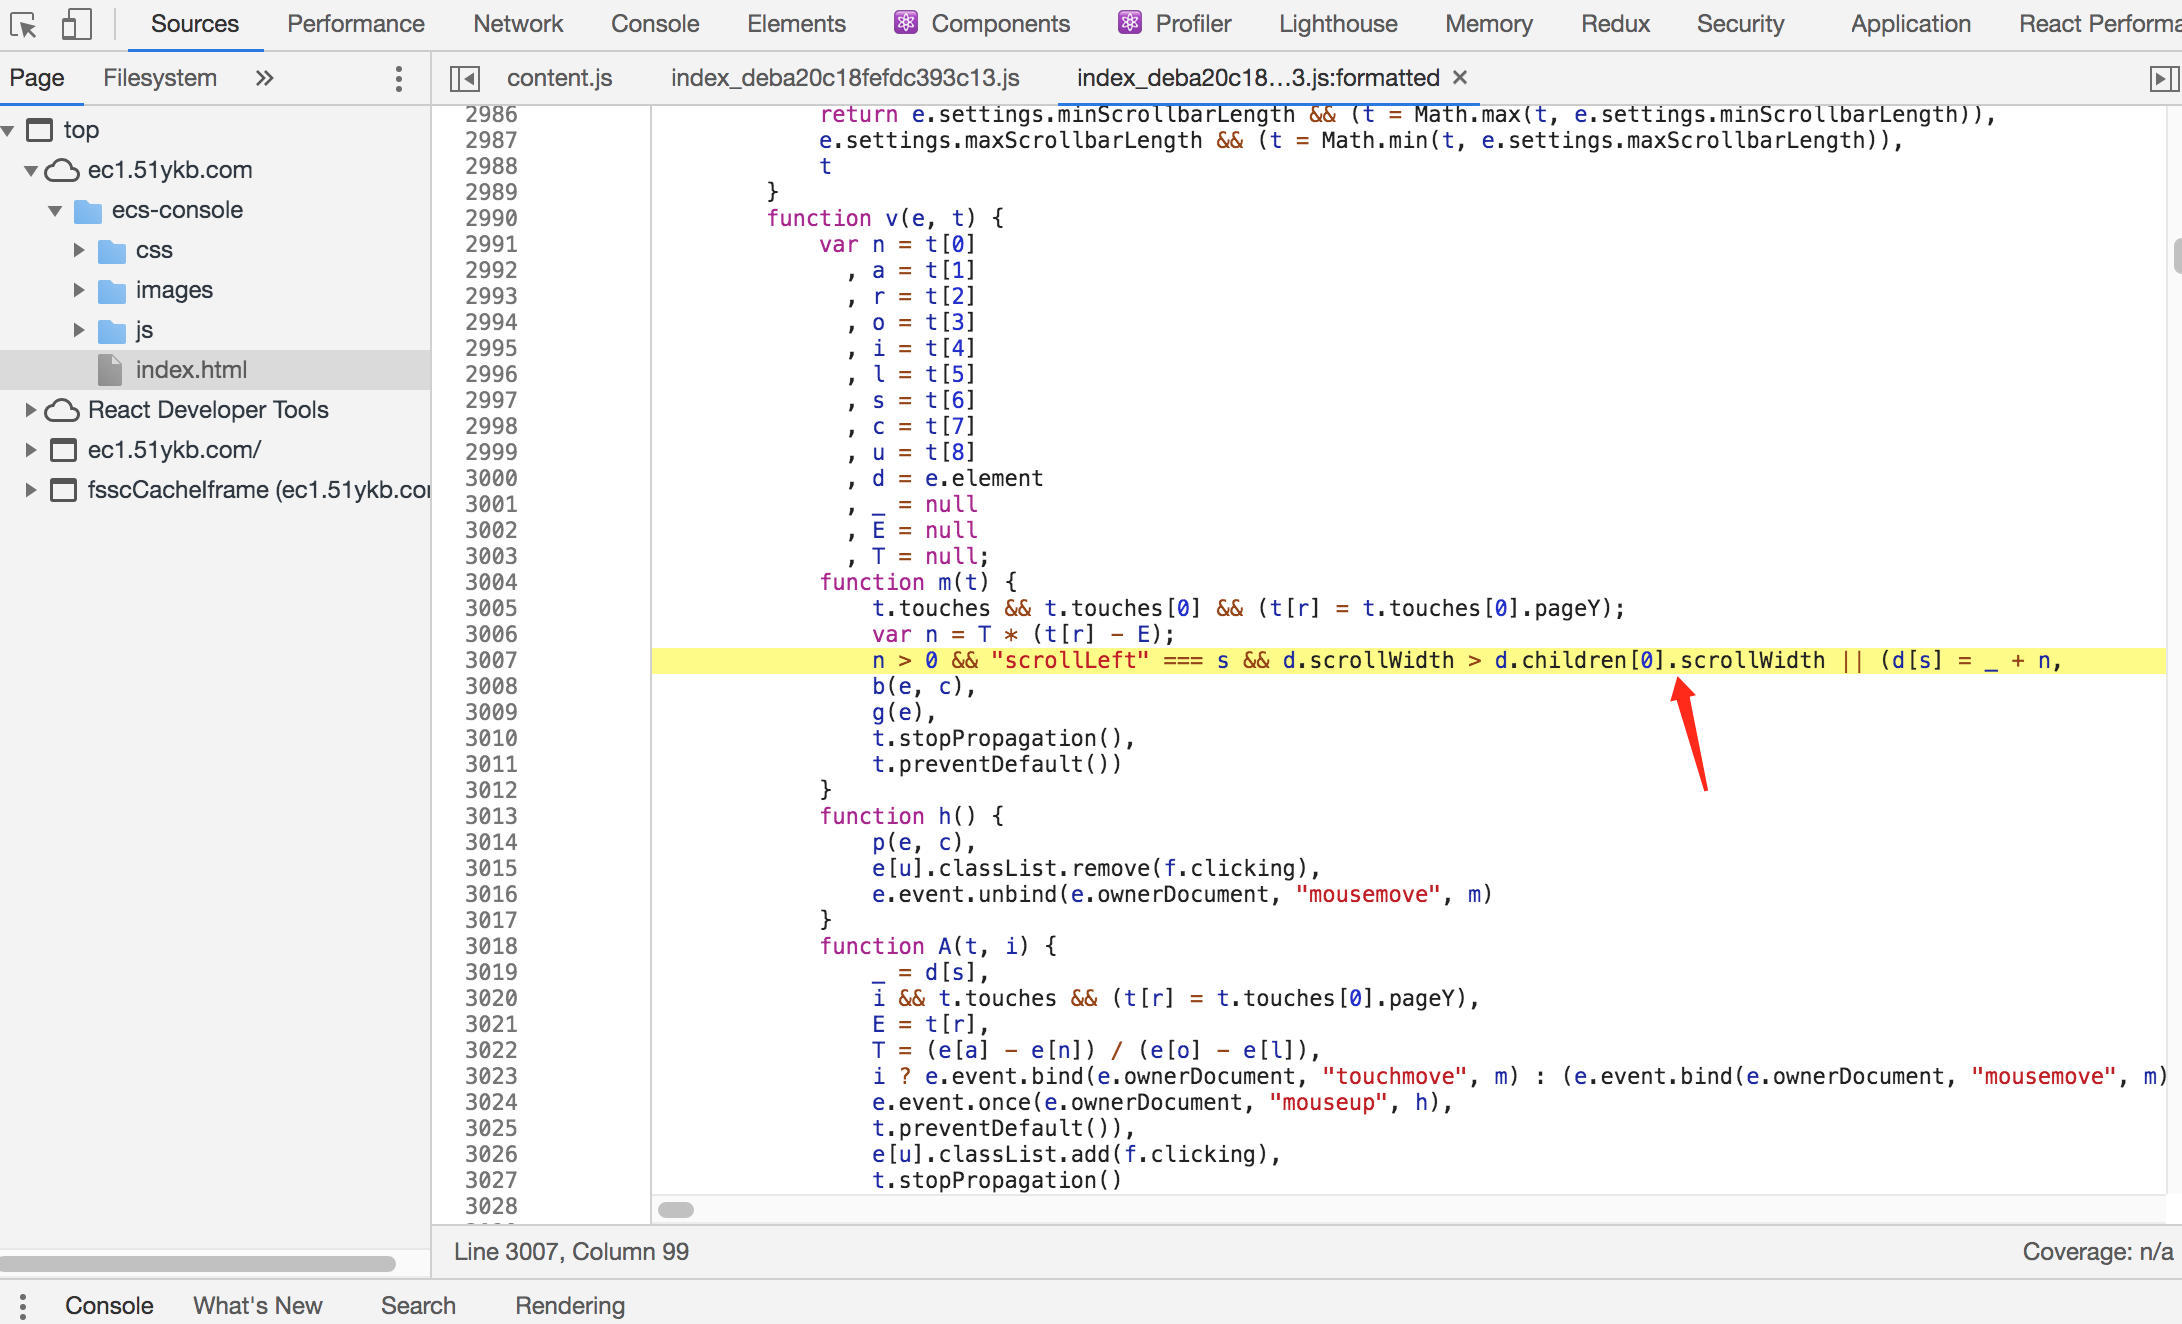Show the debugger sidebar panel
This screenshot has height=1324, width=2182.
pos(2165,77)
